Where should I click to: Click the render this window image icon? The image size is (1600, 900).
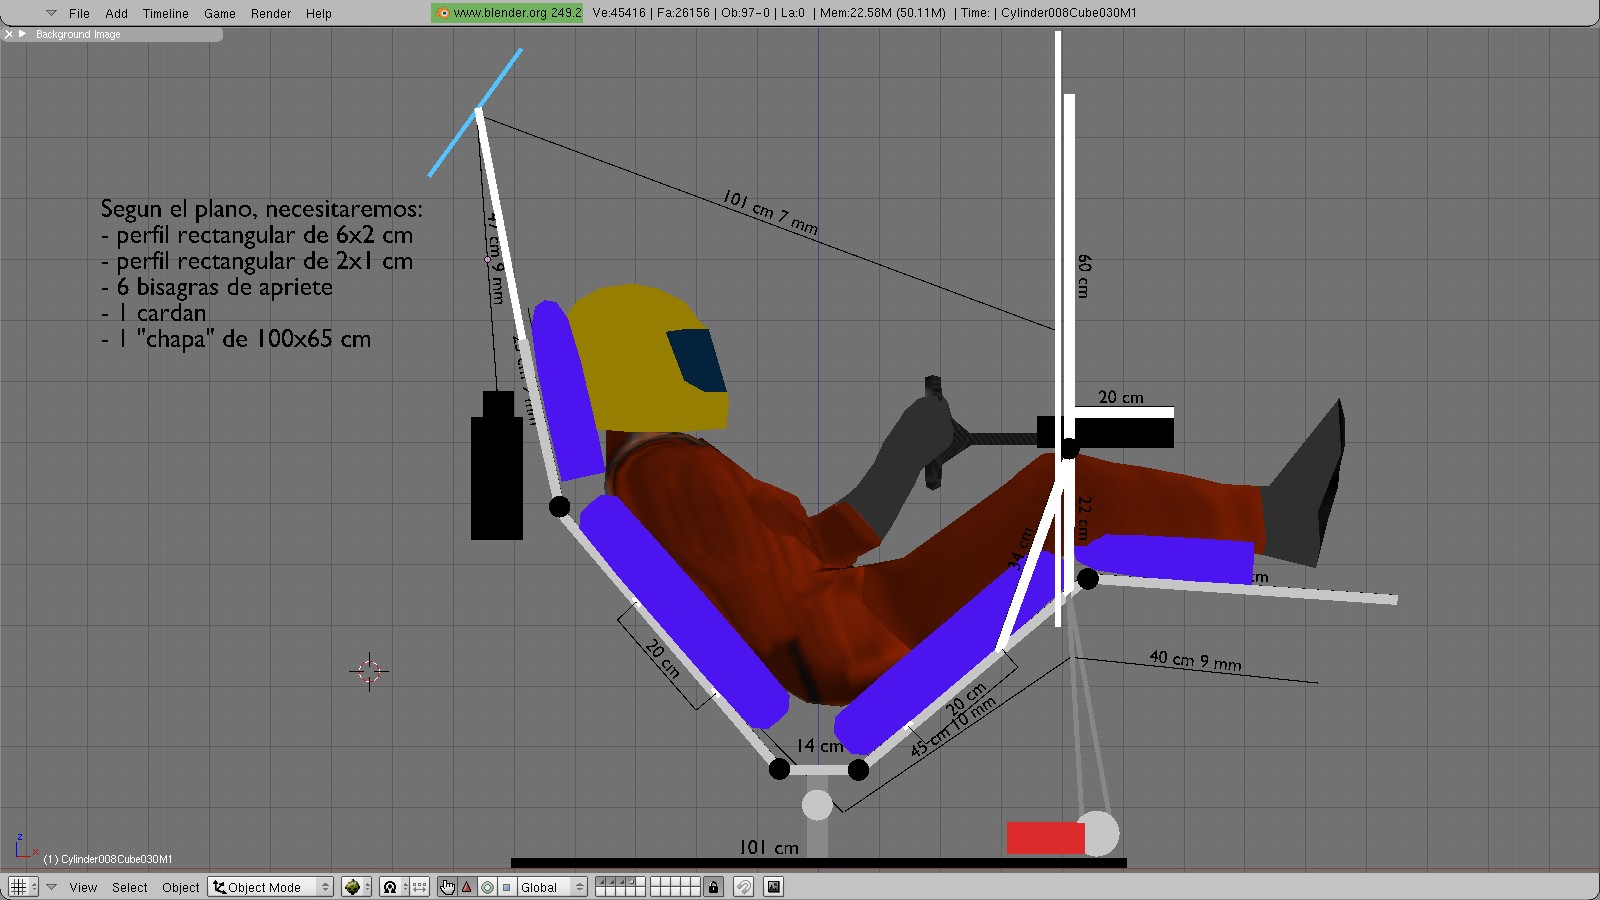pyautogui.click(x=773, y=887)
